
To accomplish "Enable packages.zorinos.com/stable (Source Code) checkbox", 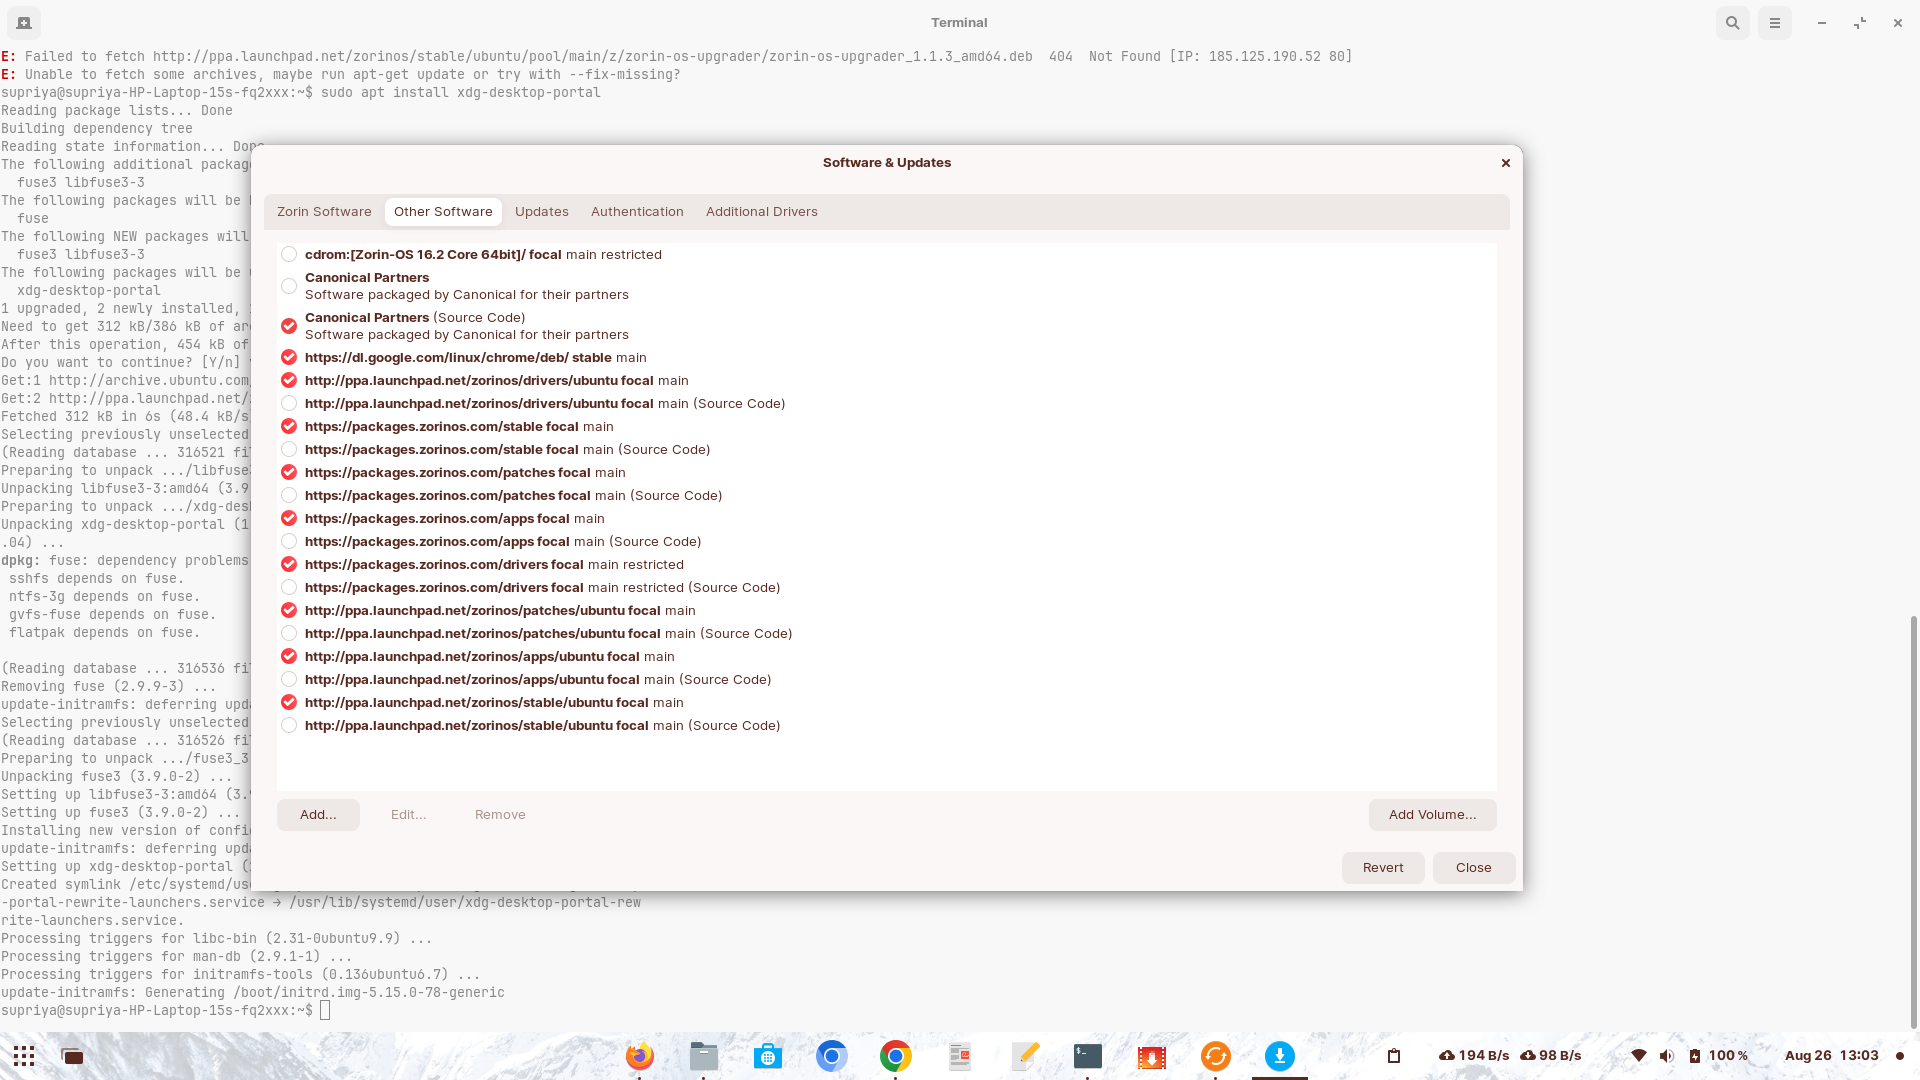I will pos(289,450).
